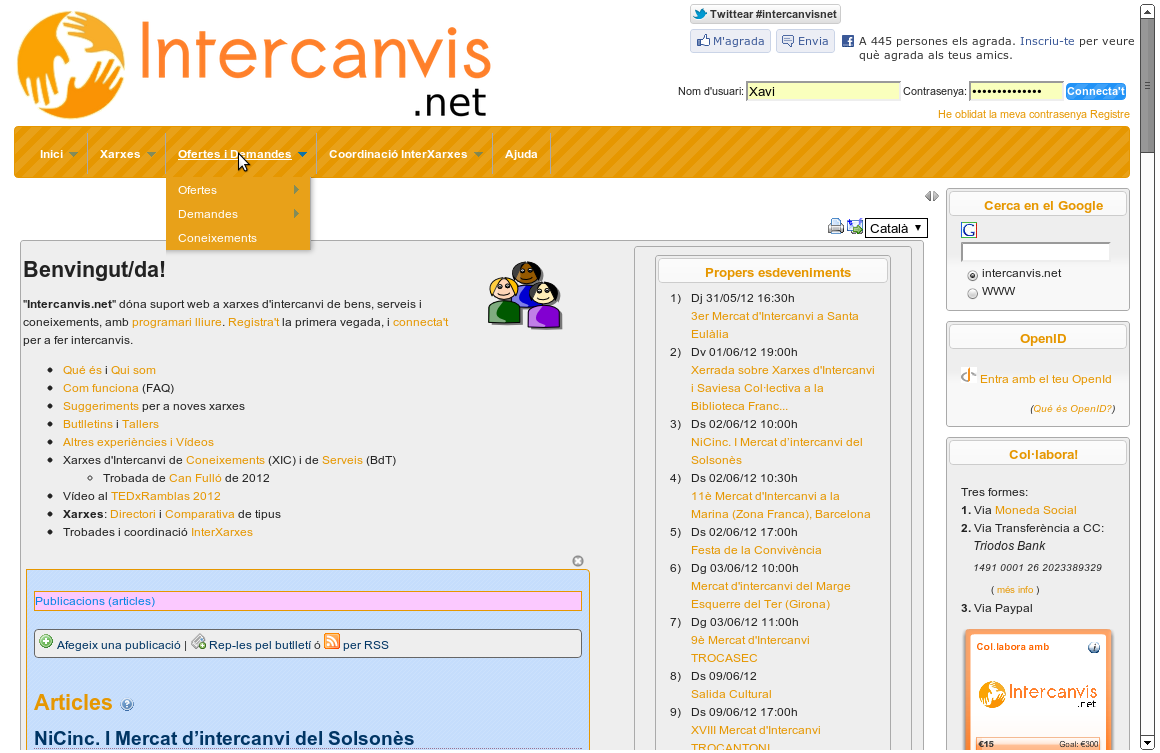
Task: Click the newsletter subscribe icon before Rep-les
Action: 198,642
